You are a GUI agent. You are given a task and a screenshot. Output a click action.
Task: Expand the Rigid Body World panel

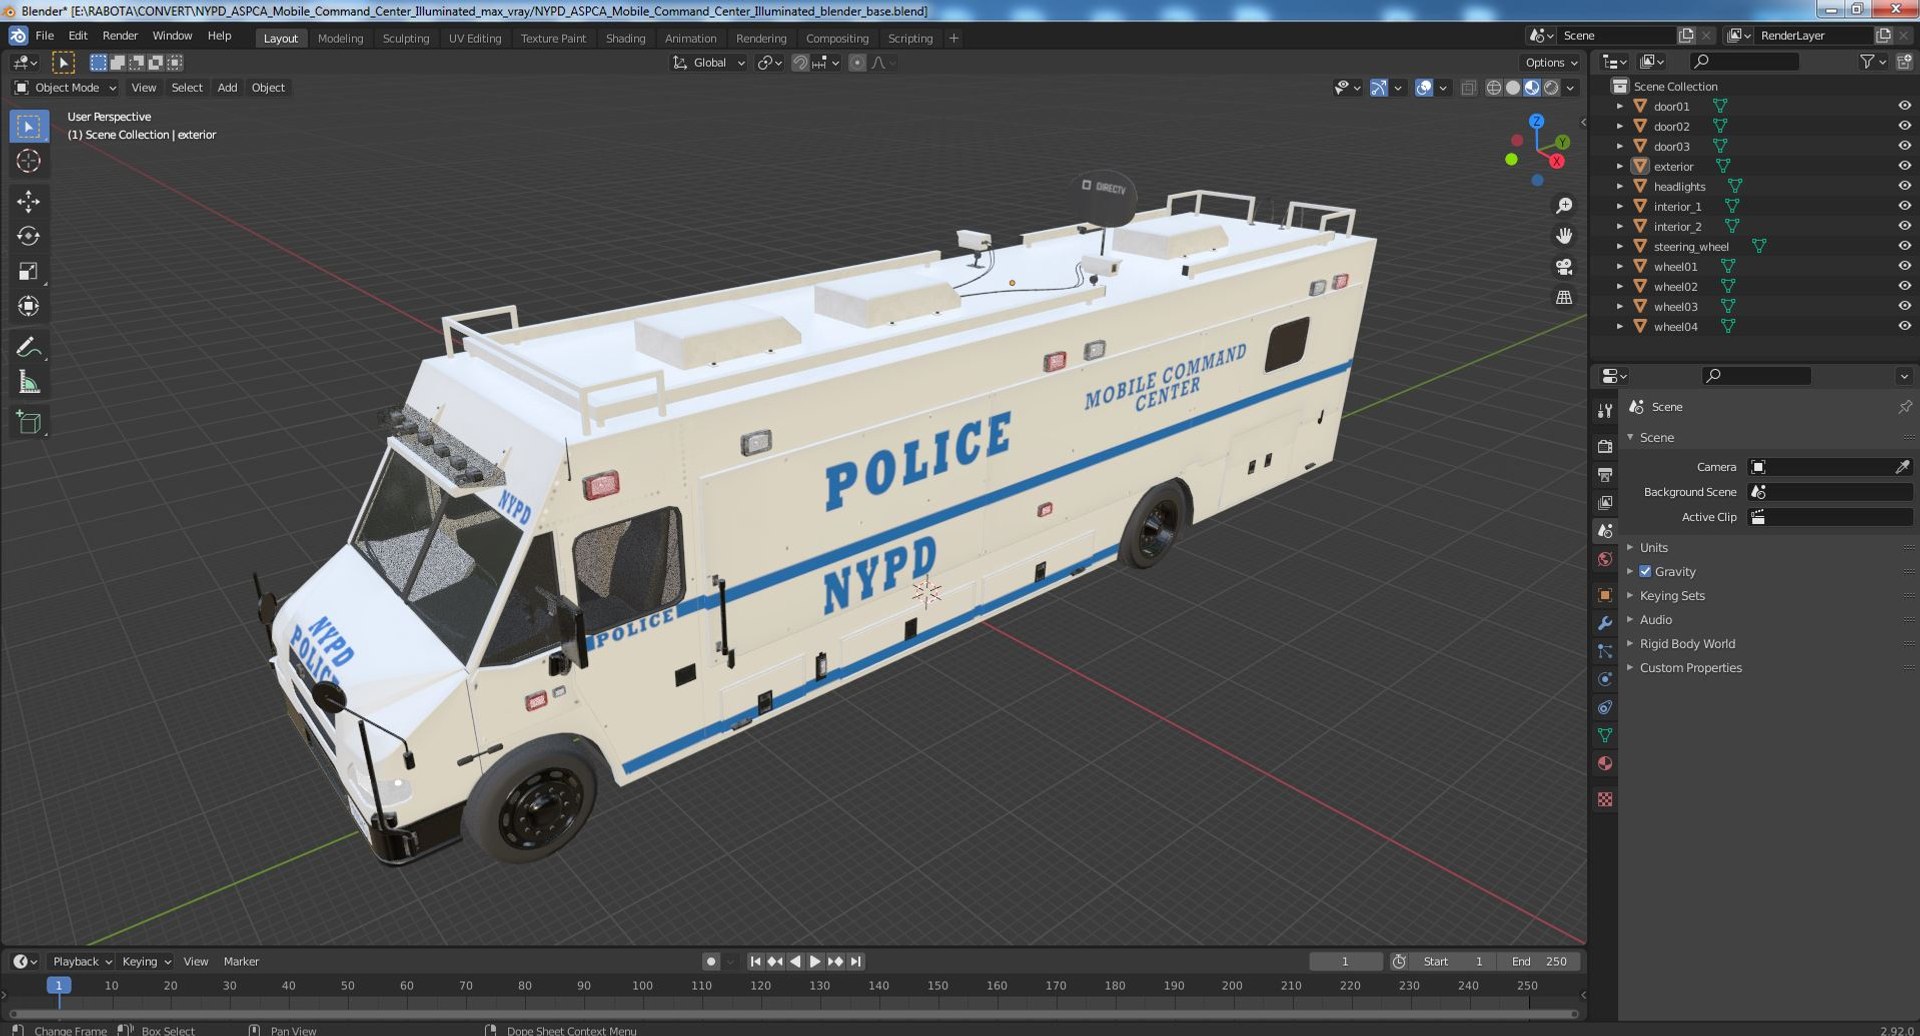click(1687, 644)
